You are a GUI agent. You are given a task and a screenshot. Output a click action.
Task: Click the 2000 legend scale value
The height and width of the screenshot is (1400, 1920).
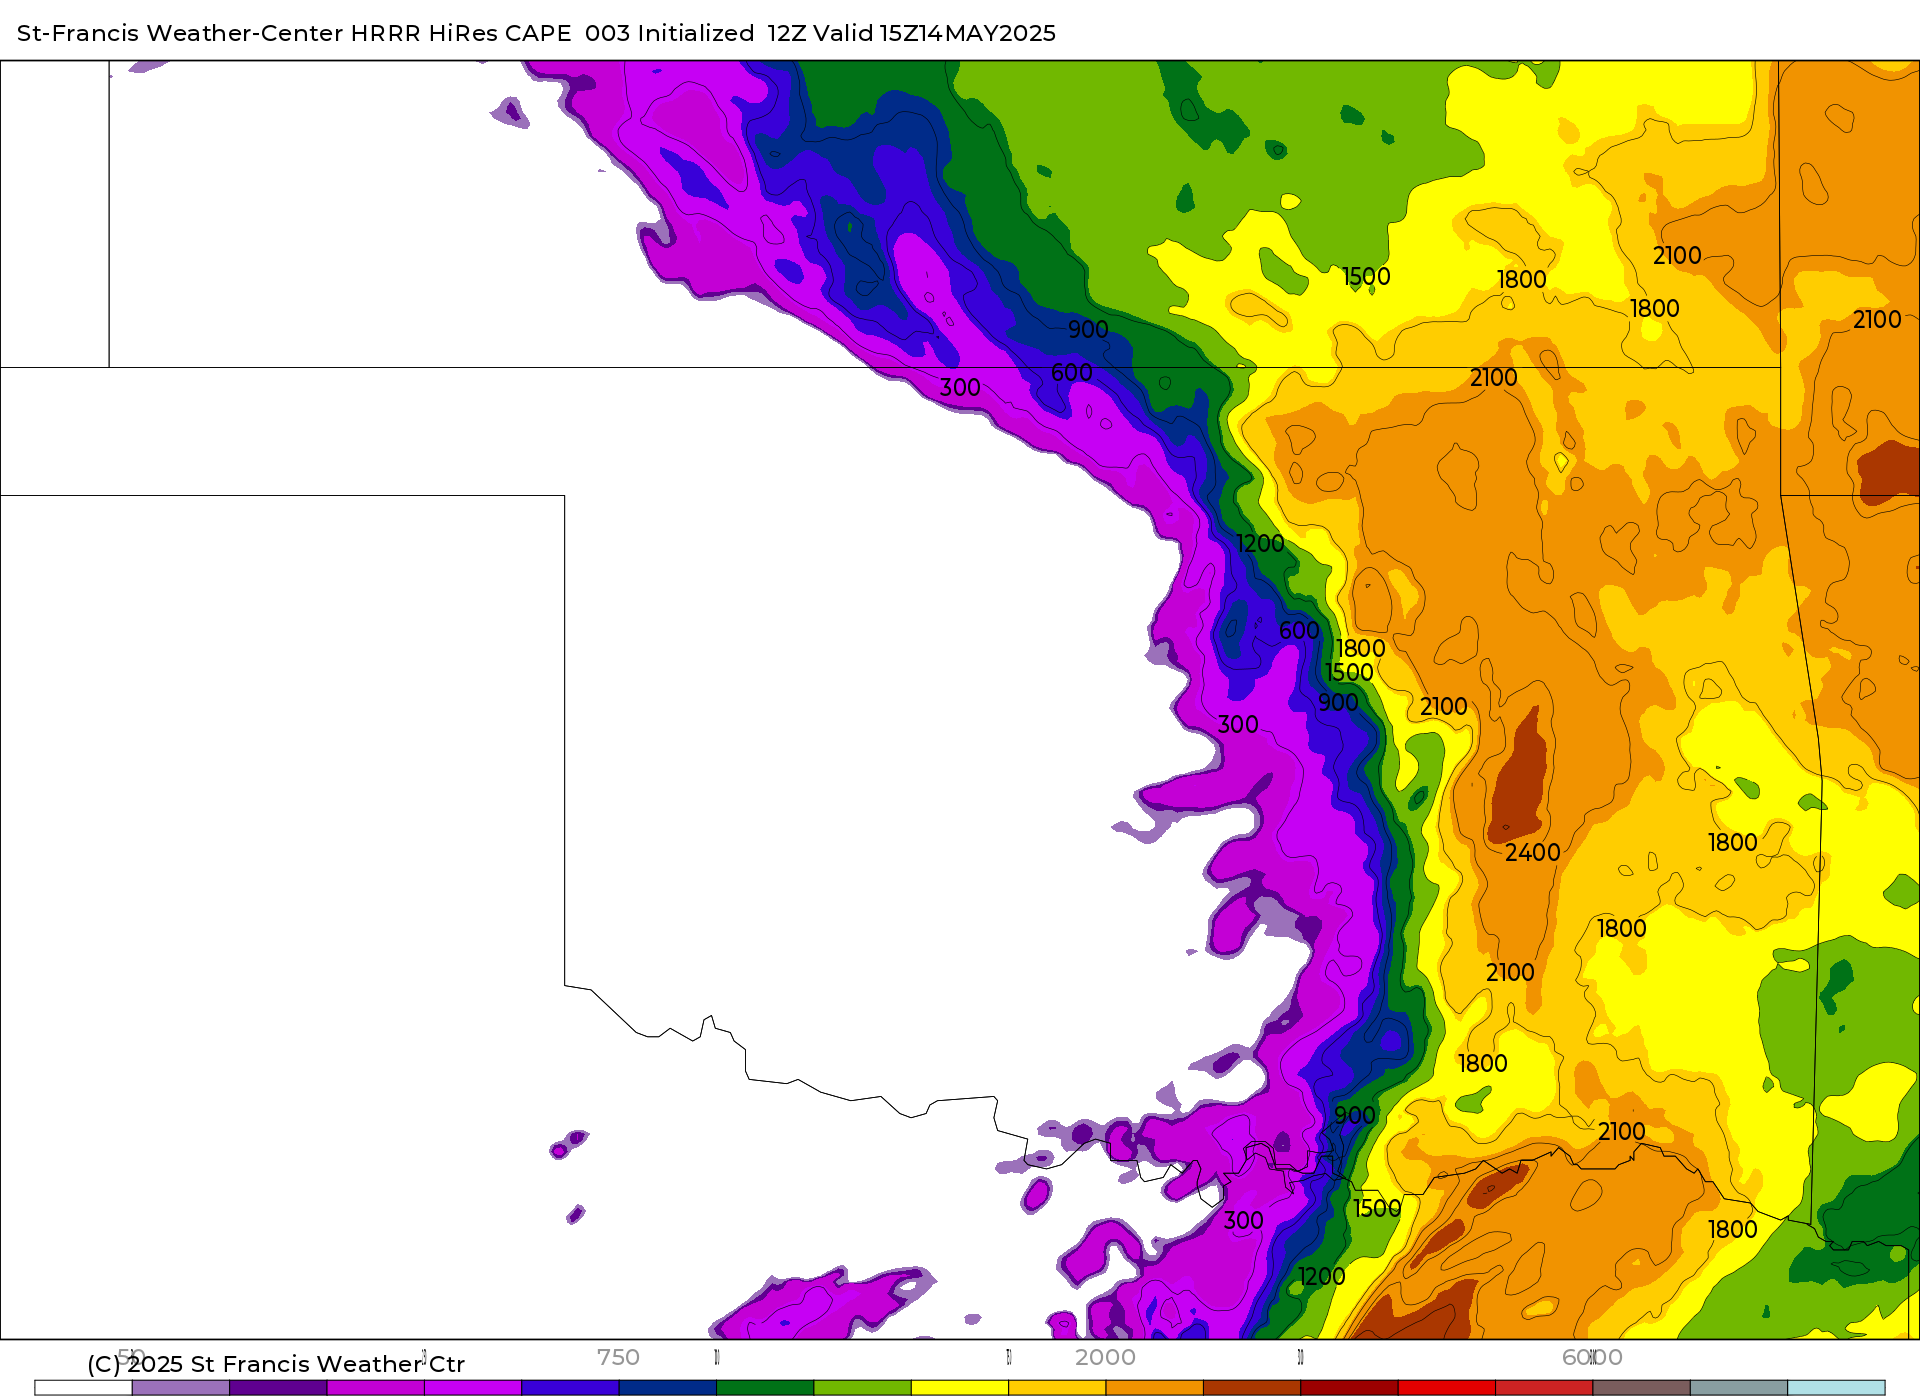pos(1105,1357)
